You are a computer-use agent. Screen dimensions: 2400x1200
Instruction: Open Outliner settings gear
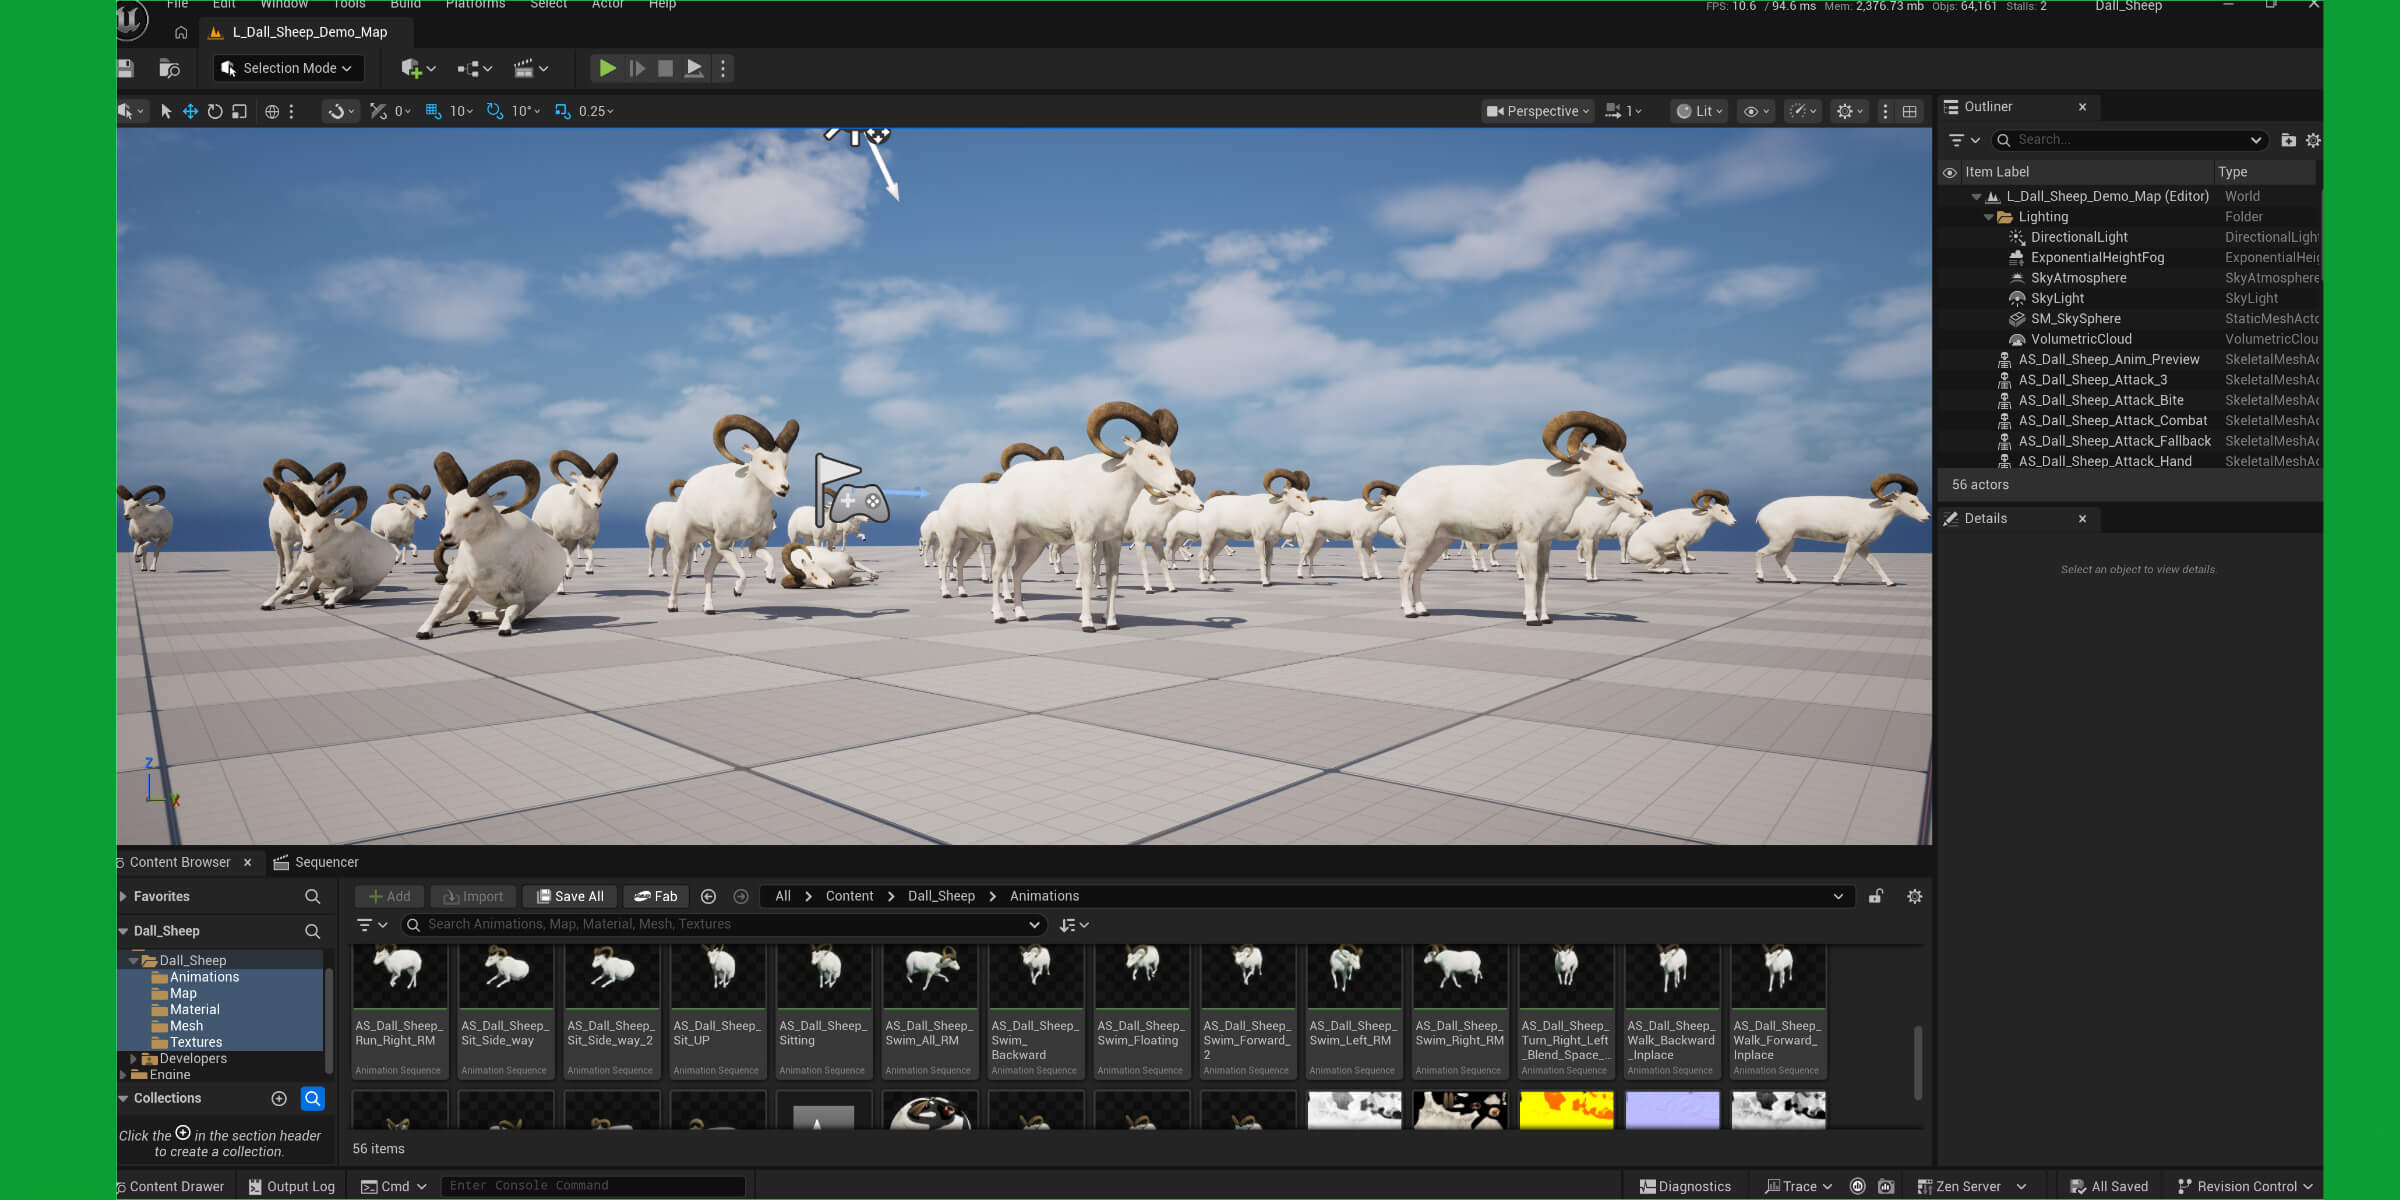2312,140
